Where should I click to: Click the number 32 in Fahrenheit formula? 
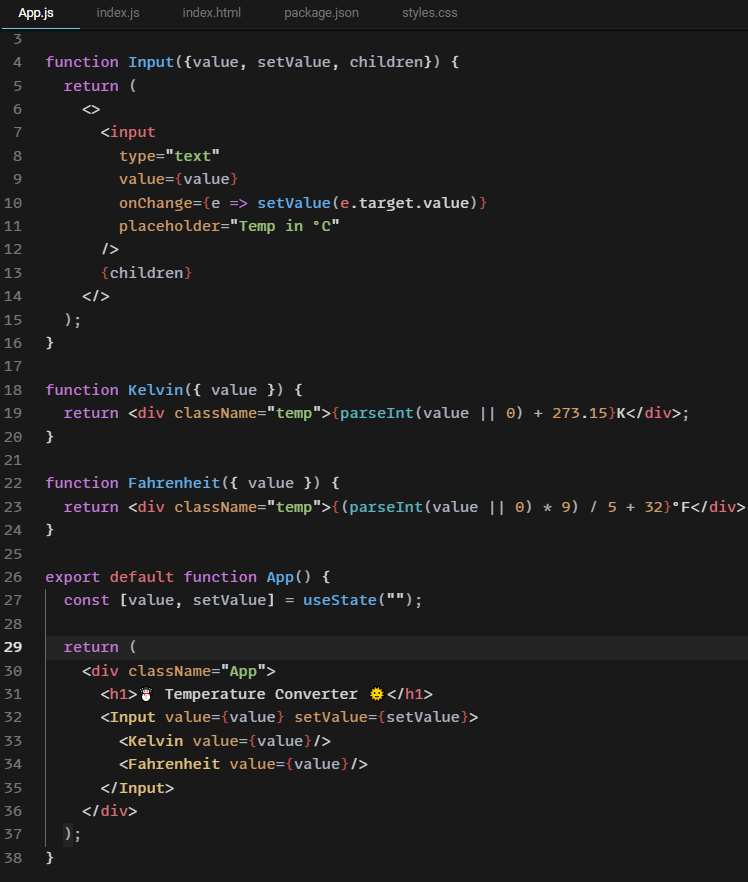[x=653, y=507]
